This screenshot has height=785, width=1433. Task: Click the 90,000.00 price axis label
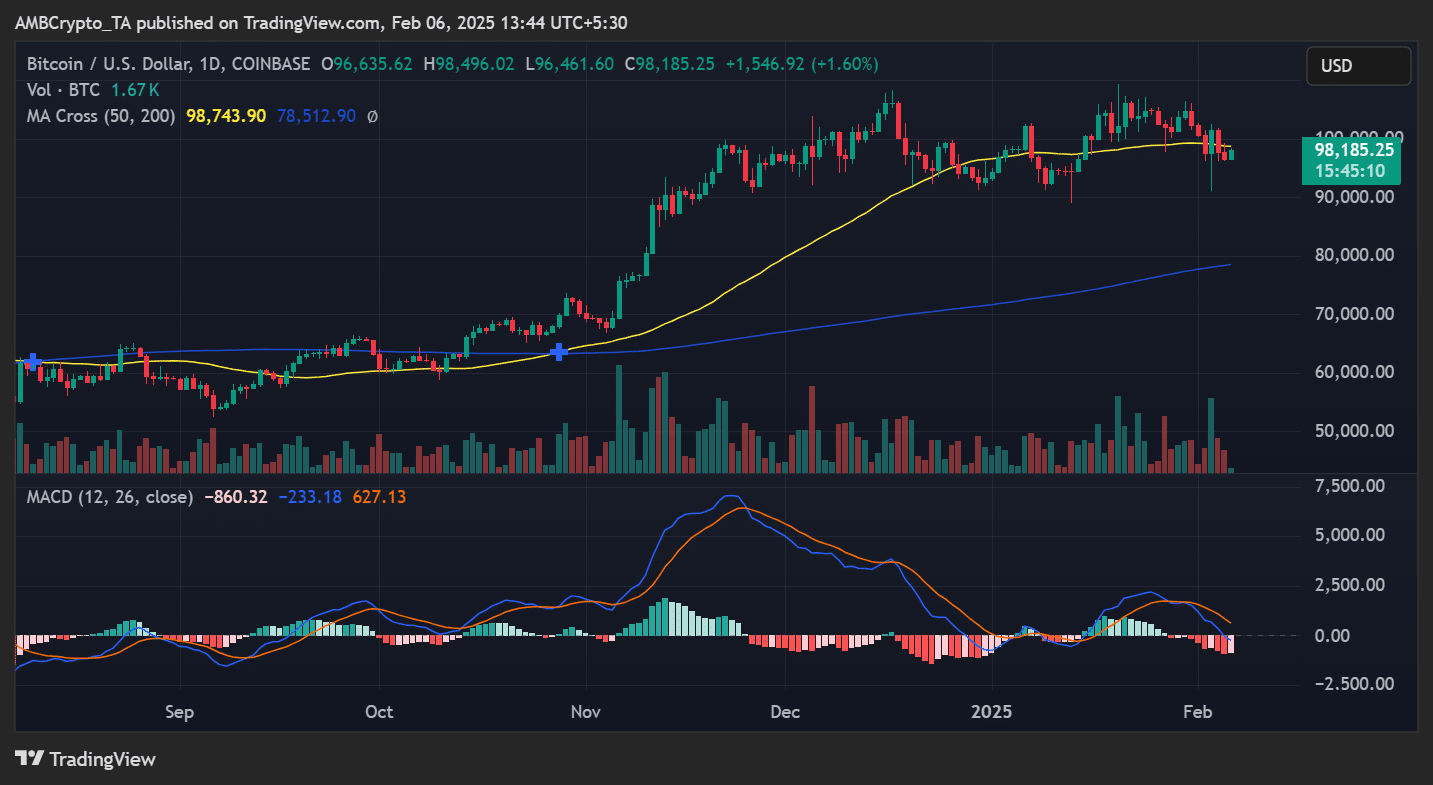[1354, 196]
